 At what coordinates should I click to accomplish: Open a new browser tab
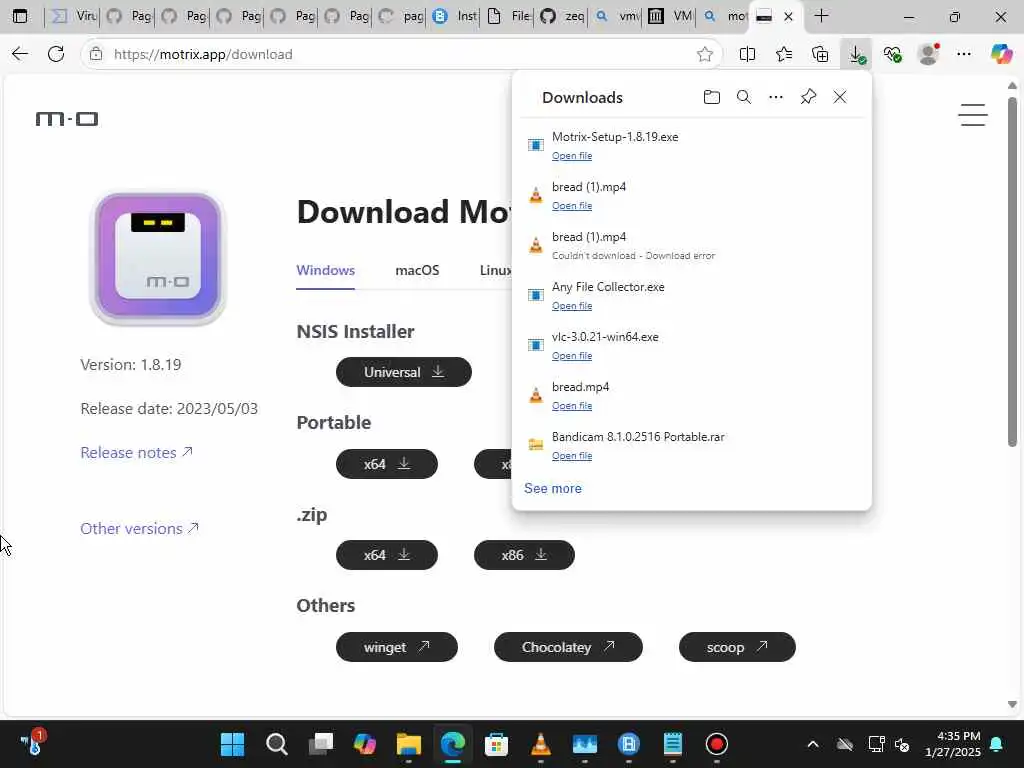click(822, 16)
